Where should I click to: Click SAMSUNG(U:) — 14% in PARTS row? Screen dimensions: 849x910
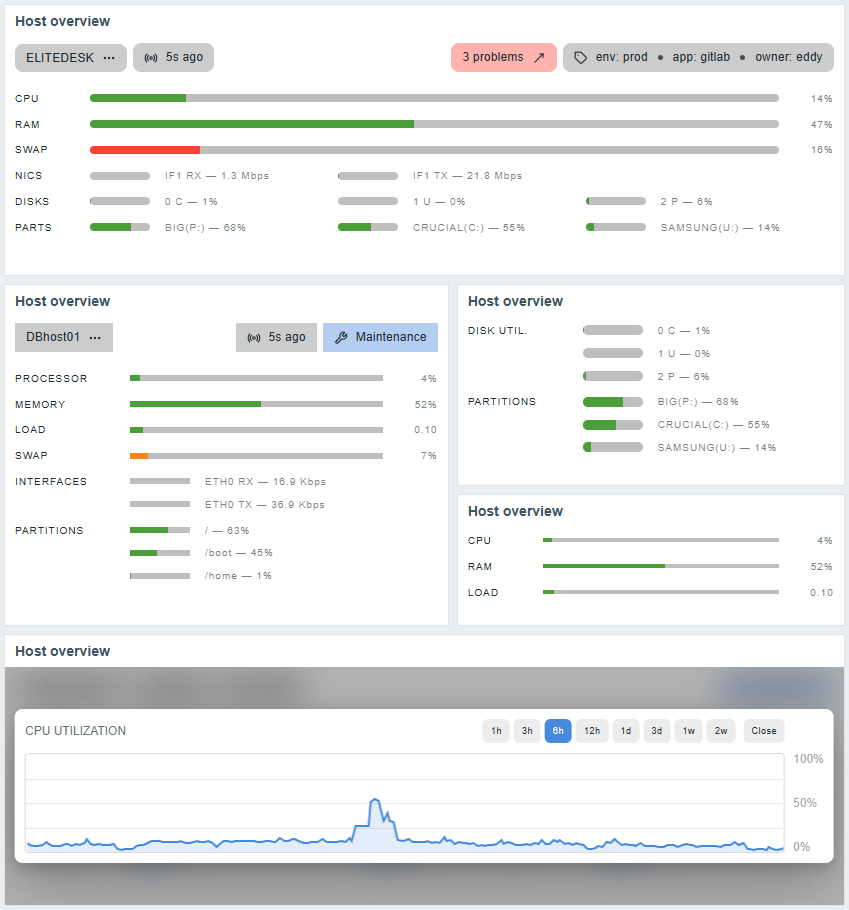[720, 228]
